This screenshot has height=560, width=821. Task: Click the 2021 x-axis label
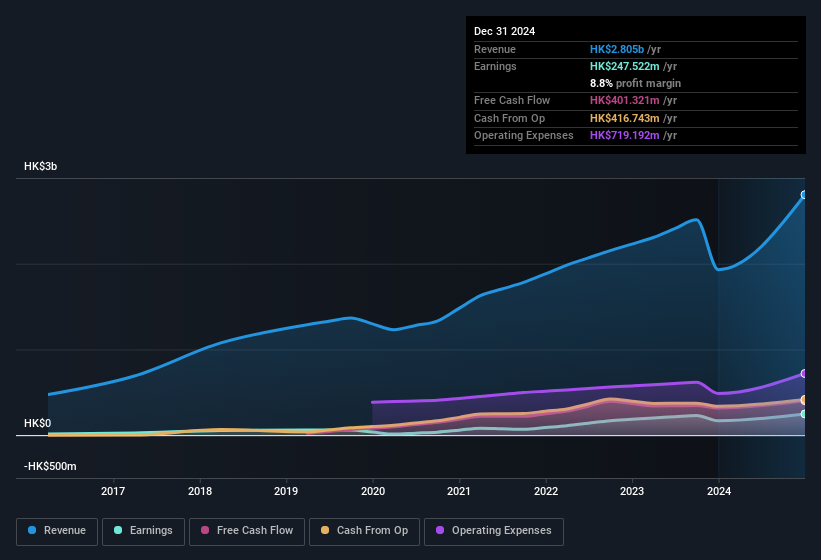click(x=459, y=491)
